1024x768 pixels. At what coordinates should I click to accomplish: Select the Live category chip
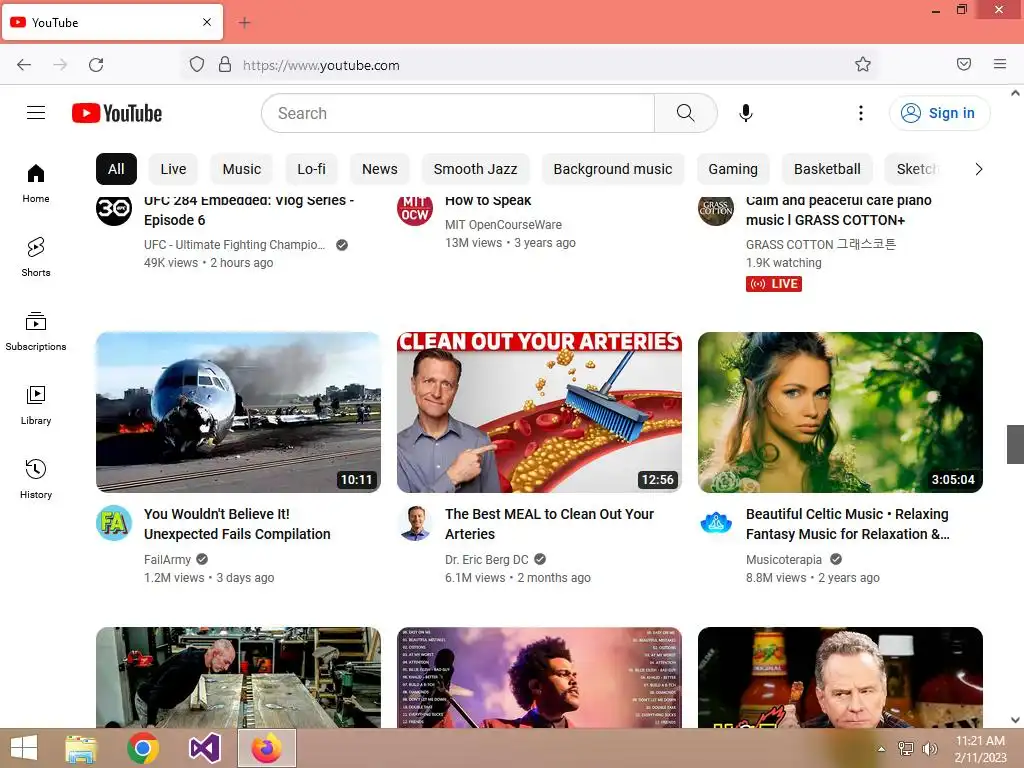[173, 169]
